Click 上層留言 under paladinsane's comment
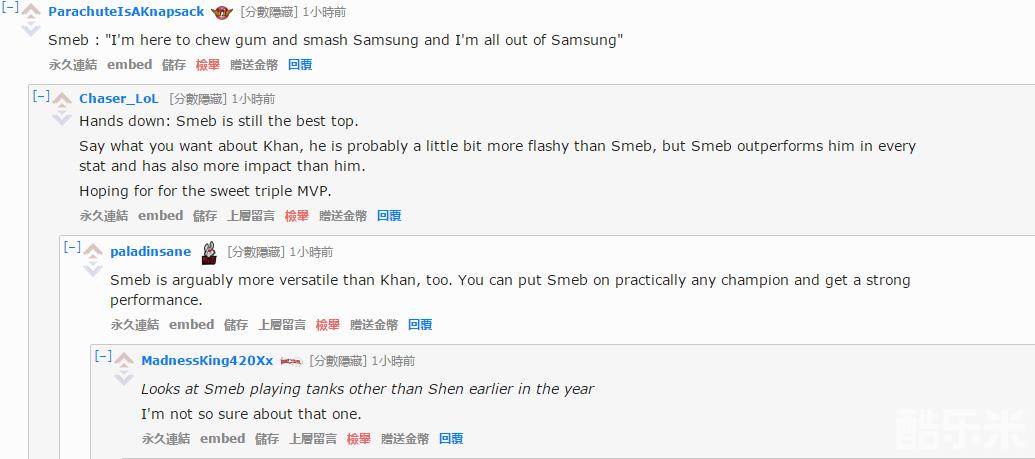The image size is (1035, 459). [x=282, y=324]
